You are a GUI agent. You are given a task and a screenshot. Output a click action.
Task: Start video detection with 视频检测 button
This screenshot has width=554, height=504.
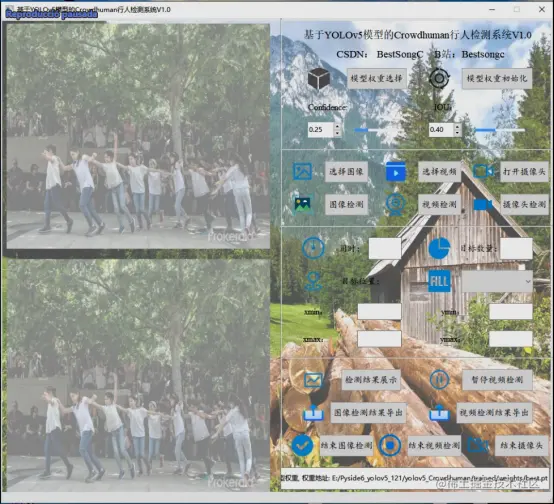click(x=439, y=204)
